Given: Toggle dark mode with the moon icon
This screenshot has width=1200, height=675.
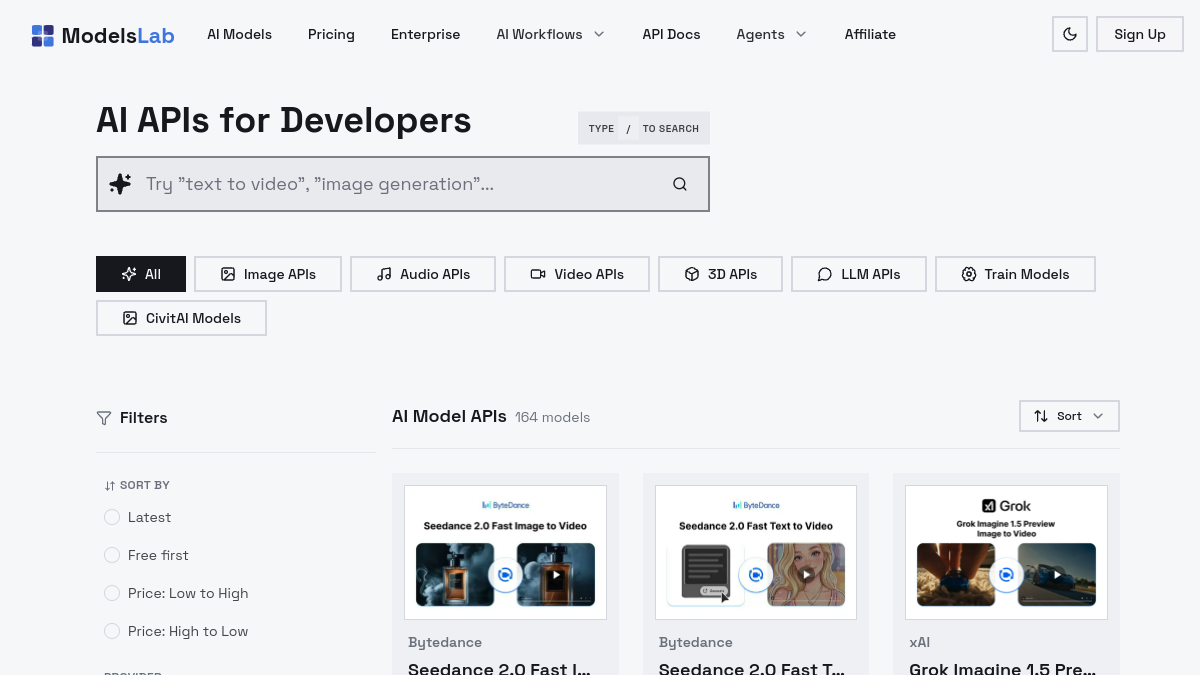Looking at the screenshot, I should pos(1070,34).
